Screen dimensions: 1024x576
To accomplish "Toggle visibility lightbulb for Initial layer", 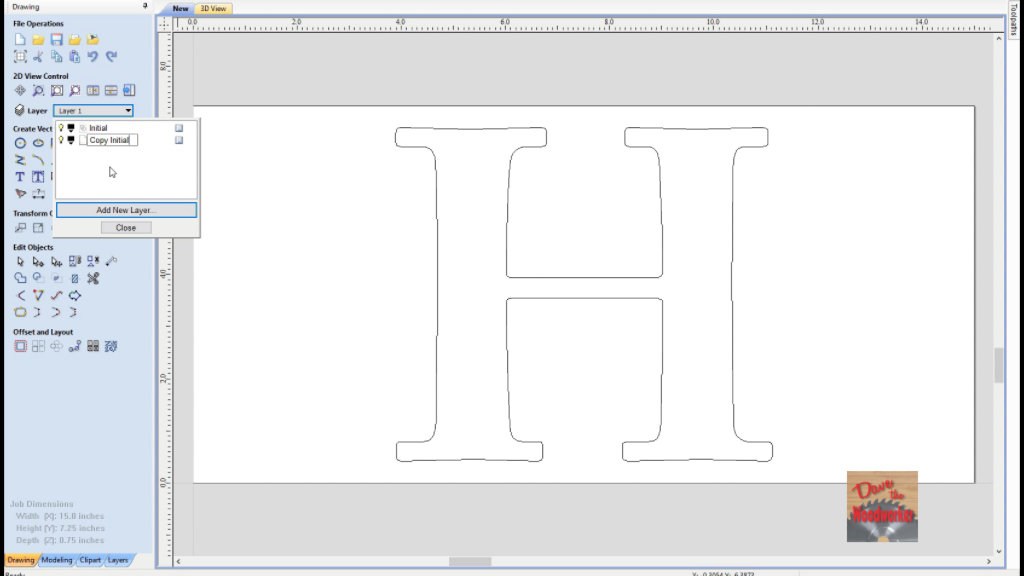I will pos(61,128).
